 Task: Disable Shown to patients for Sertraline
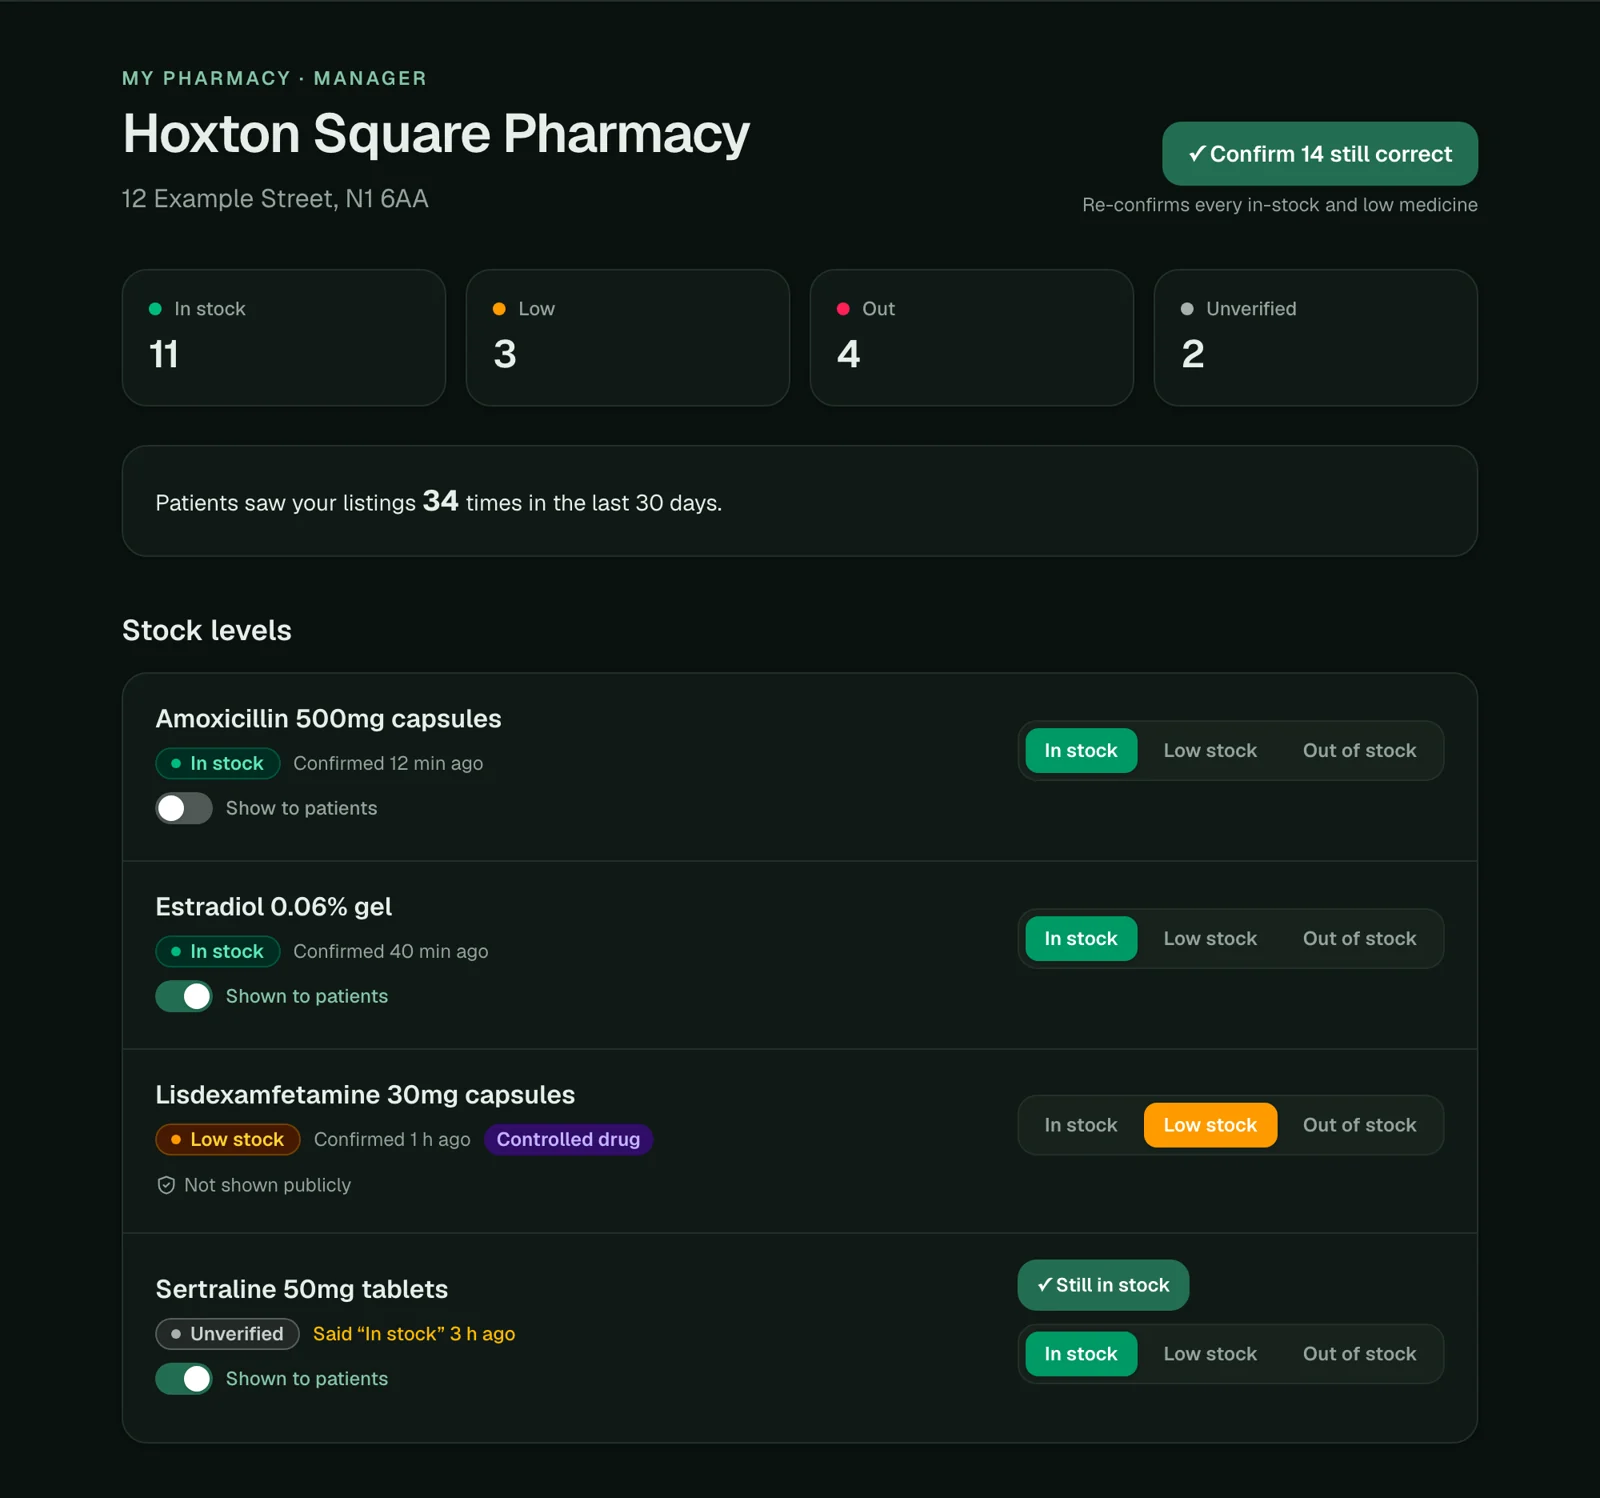point(184,1379)
